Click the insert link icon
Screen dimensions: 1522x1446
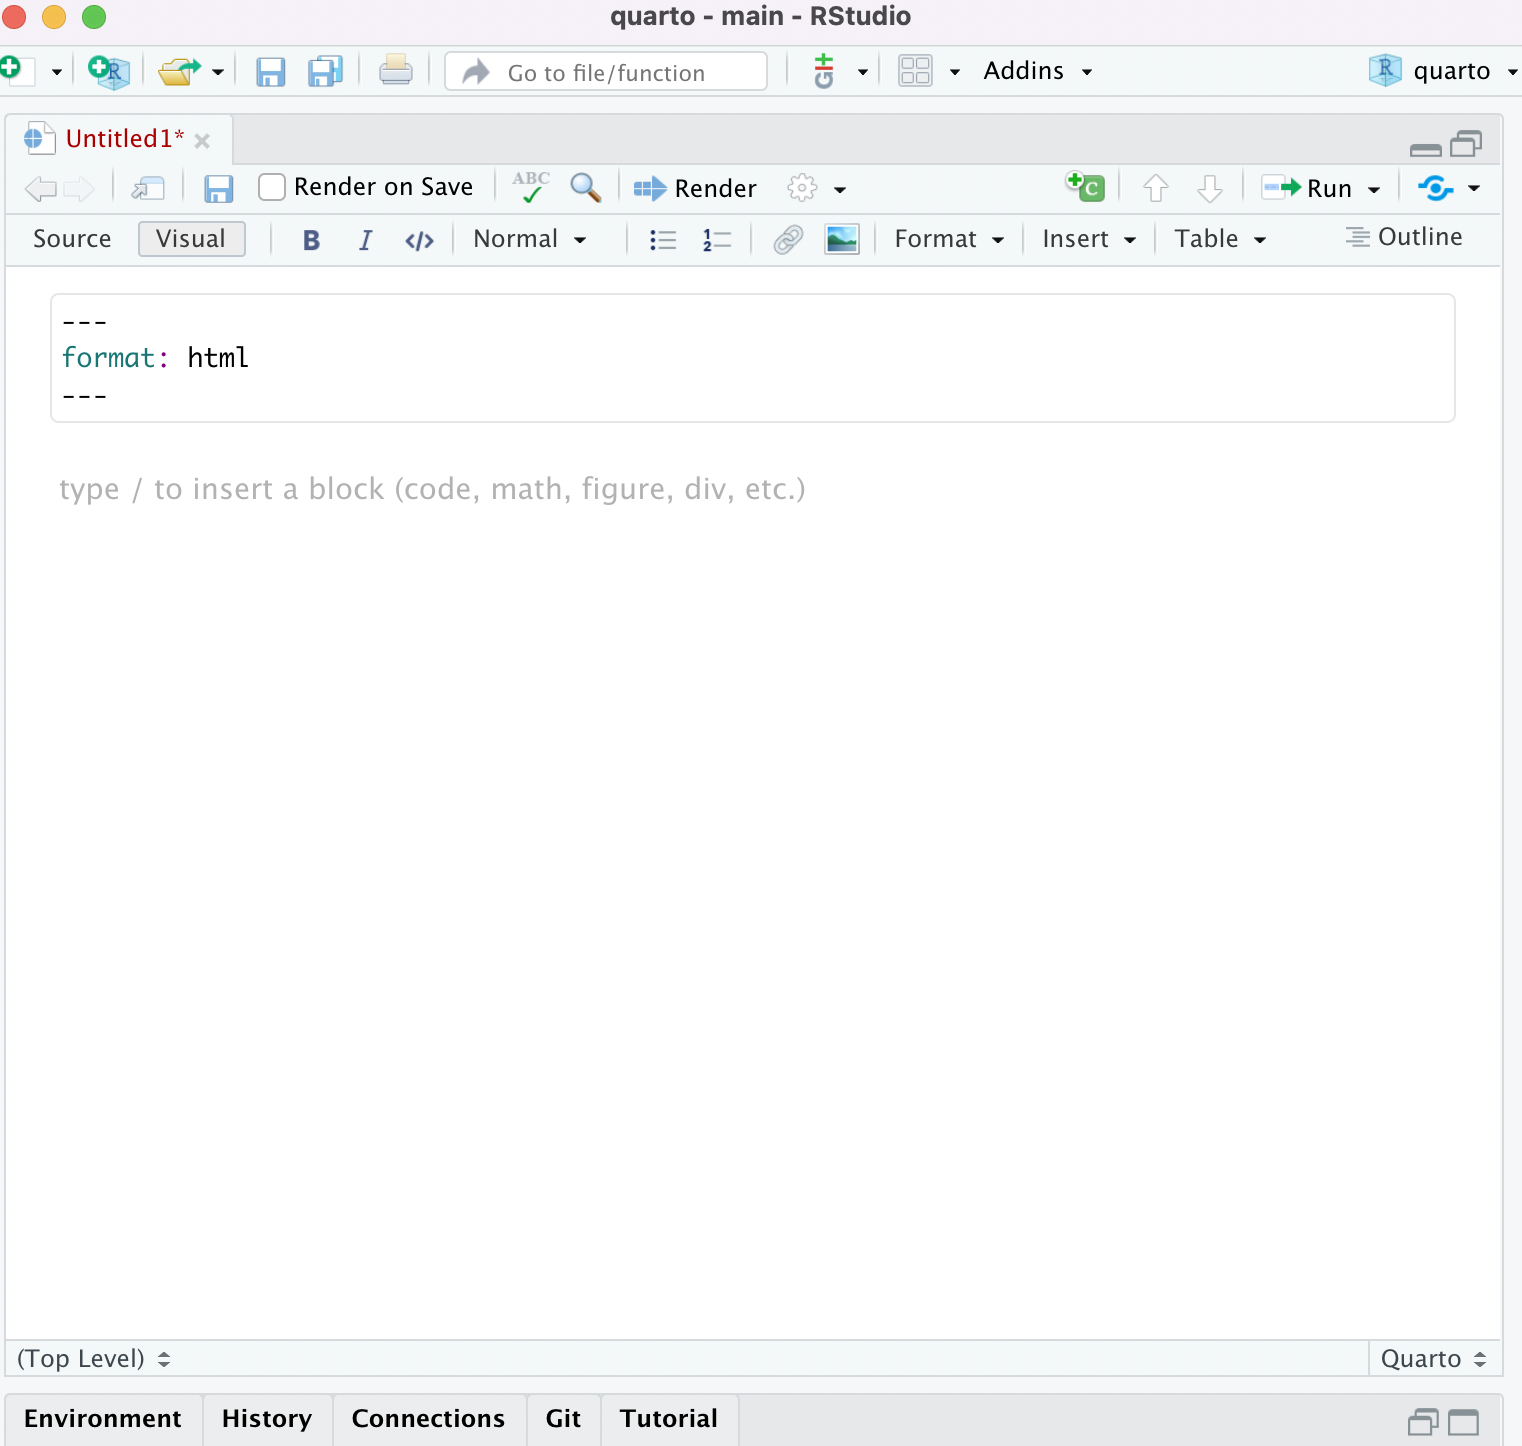pyautogui.click(x=788, y=240)
